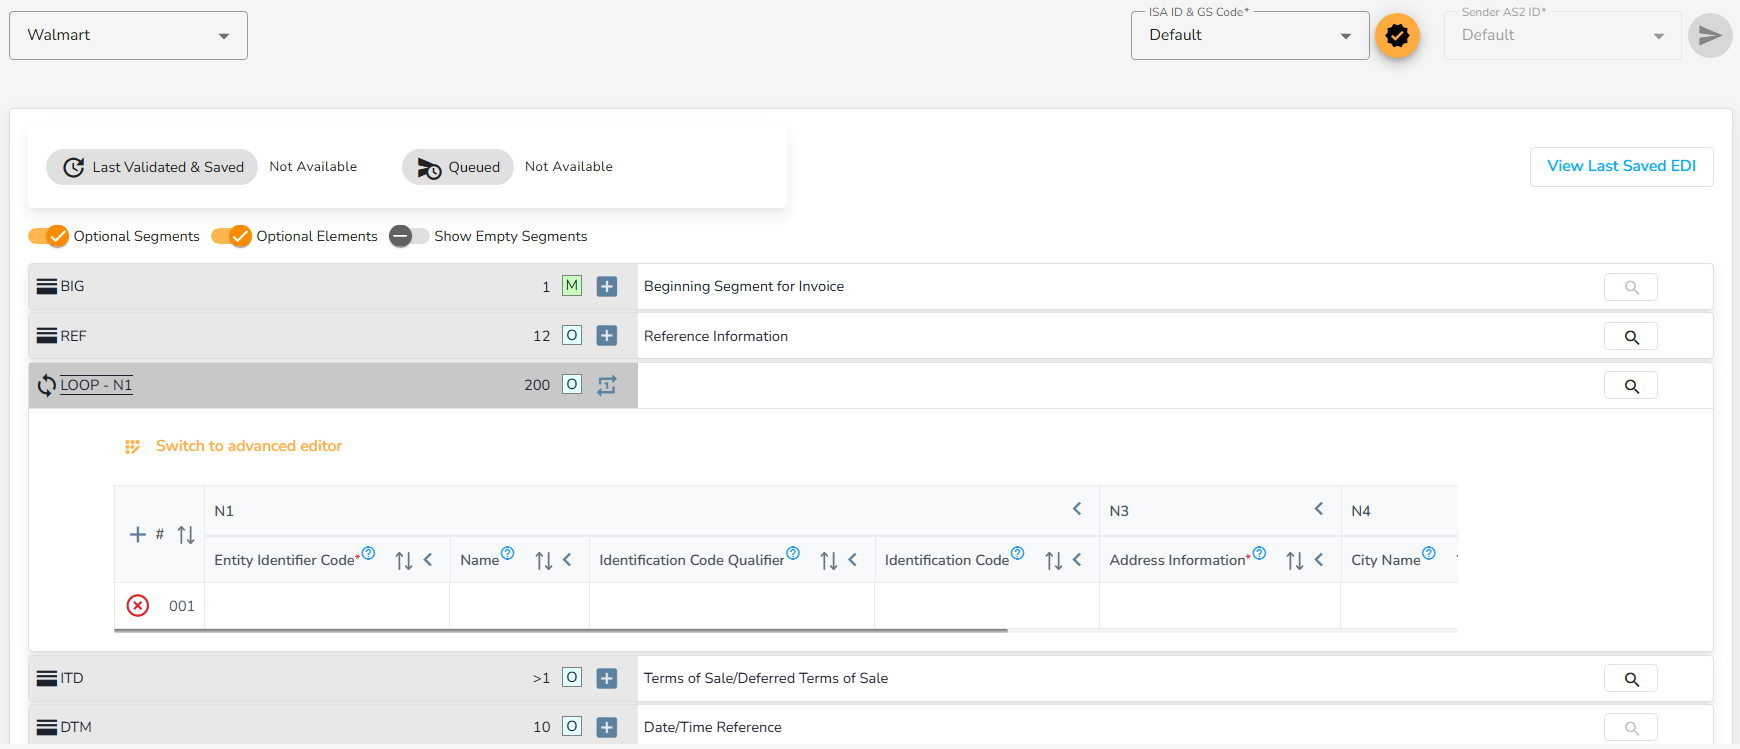Toggle Optional Elements switch
Viewport: 1740px width, 749px height.
(231, 236)
